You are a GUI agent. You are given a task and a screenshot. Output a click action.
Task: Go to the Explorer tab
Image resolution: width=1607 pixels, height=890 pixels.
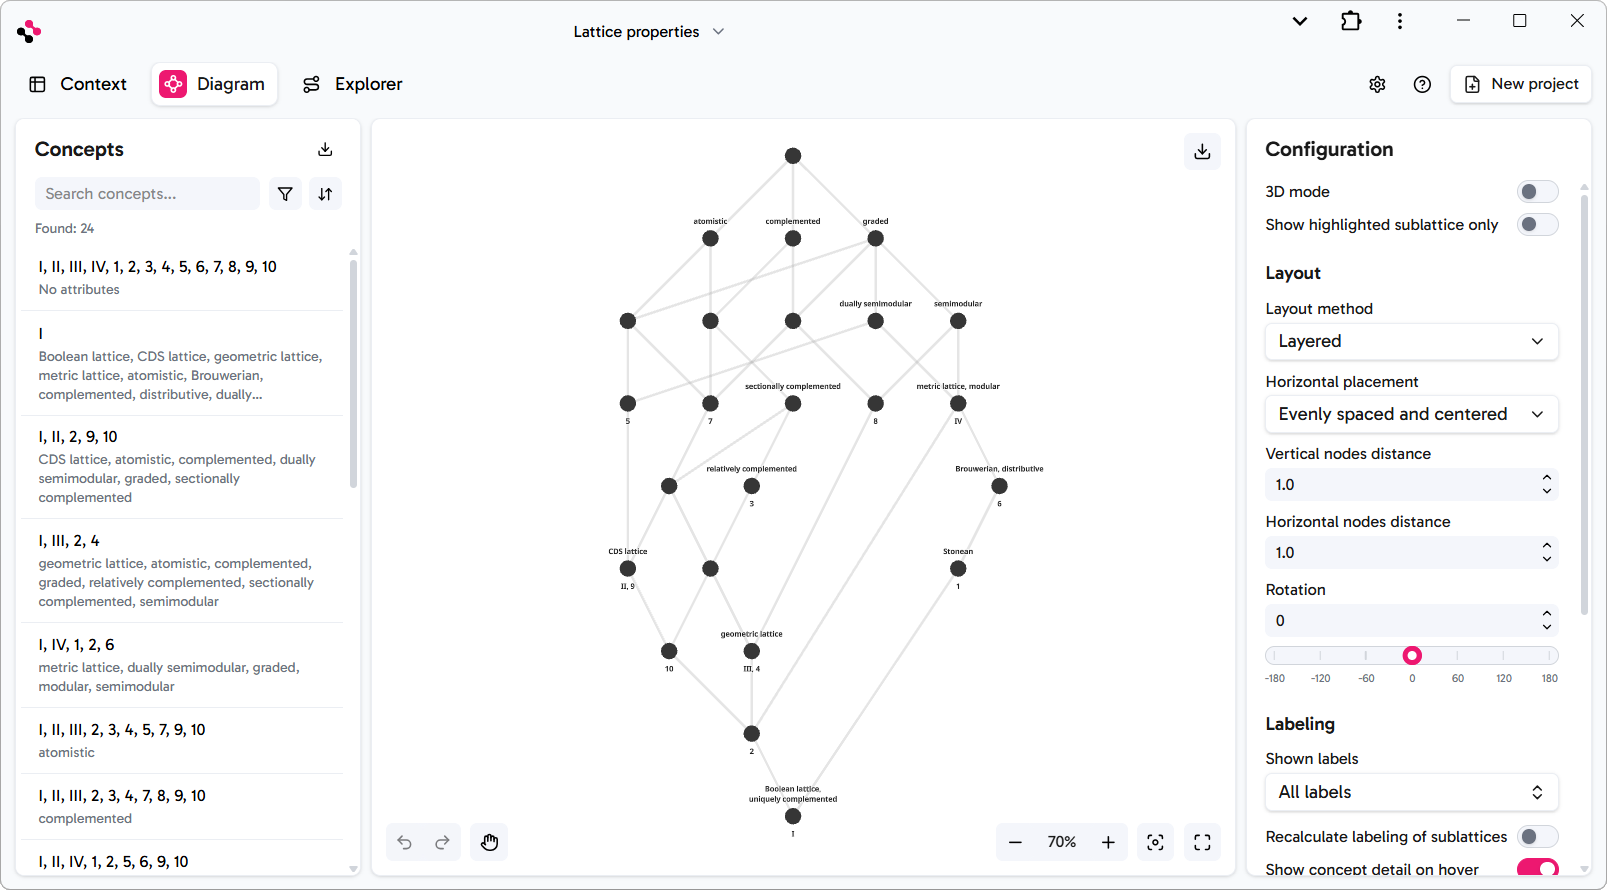coord(353,84)
